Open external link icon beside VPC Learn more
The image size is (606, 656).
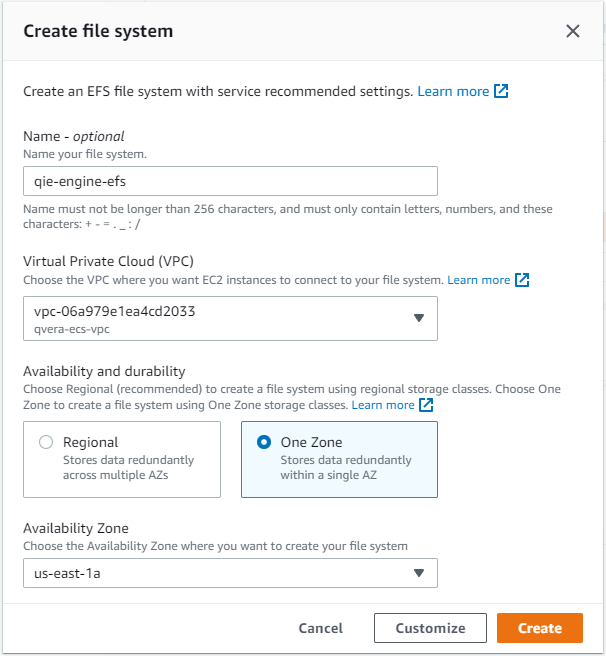click(522, 280)
